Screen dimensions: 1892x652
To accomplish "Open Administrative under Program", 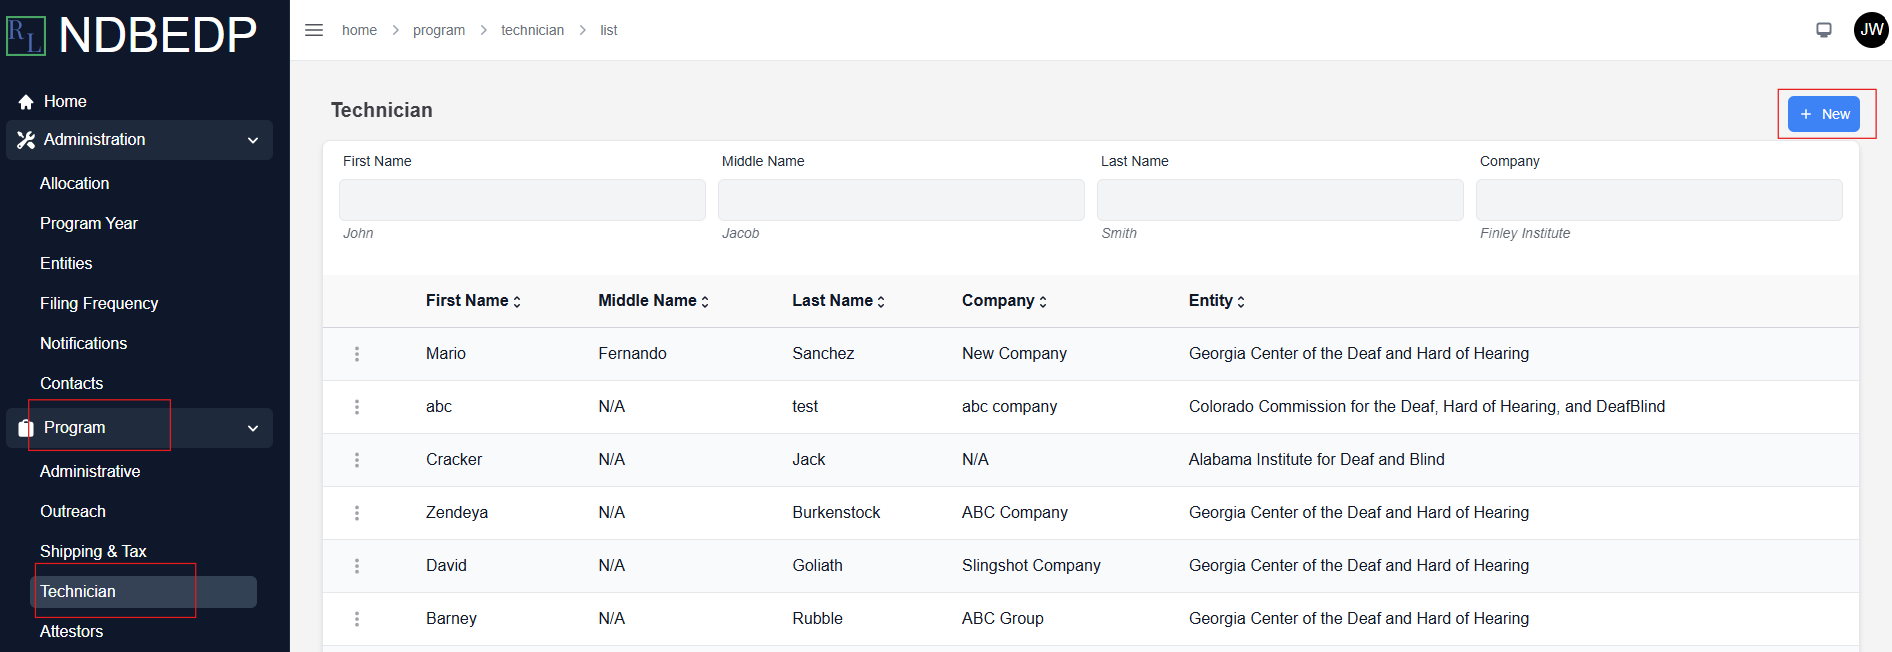I will (90, 472).
